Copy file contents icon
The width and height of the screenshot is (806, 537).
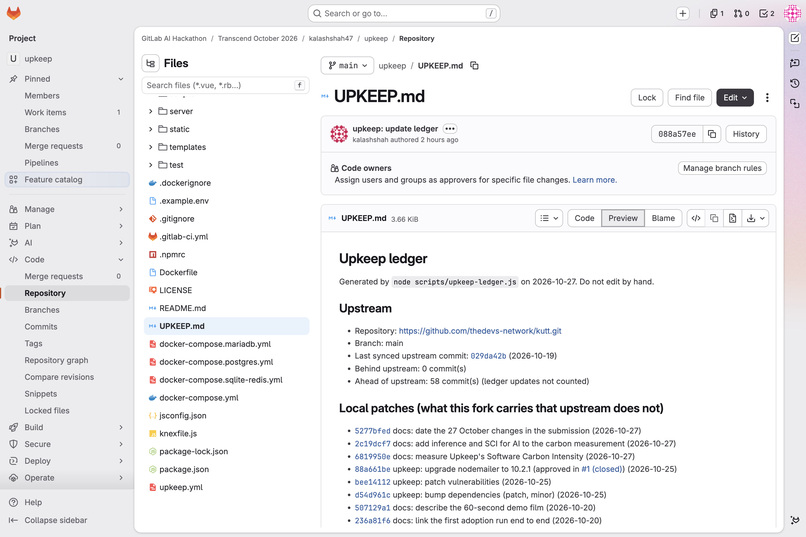714,218
